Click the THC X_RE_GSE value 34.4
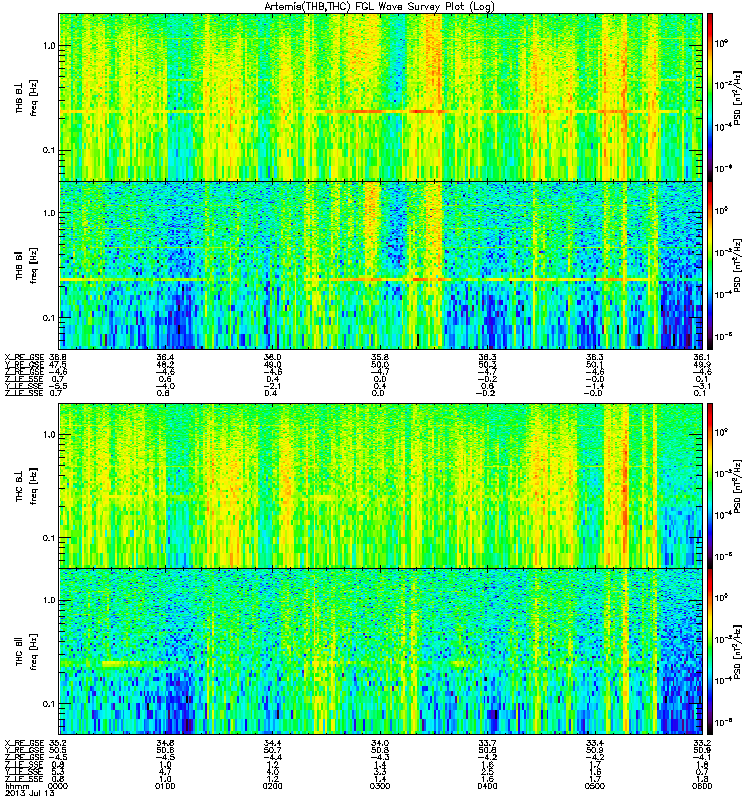The image size is (750, 800). (272, 743)
